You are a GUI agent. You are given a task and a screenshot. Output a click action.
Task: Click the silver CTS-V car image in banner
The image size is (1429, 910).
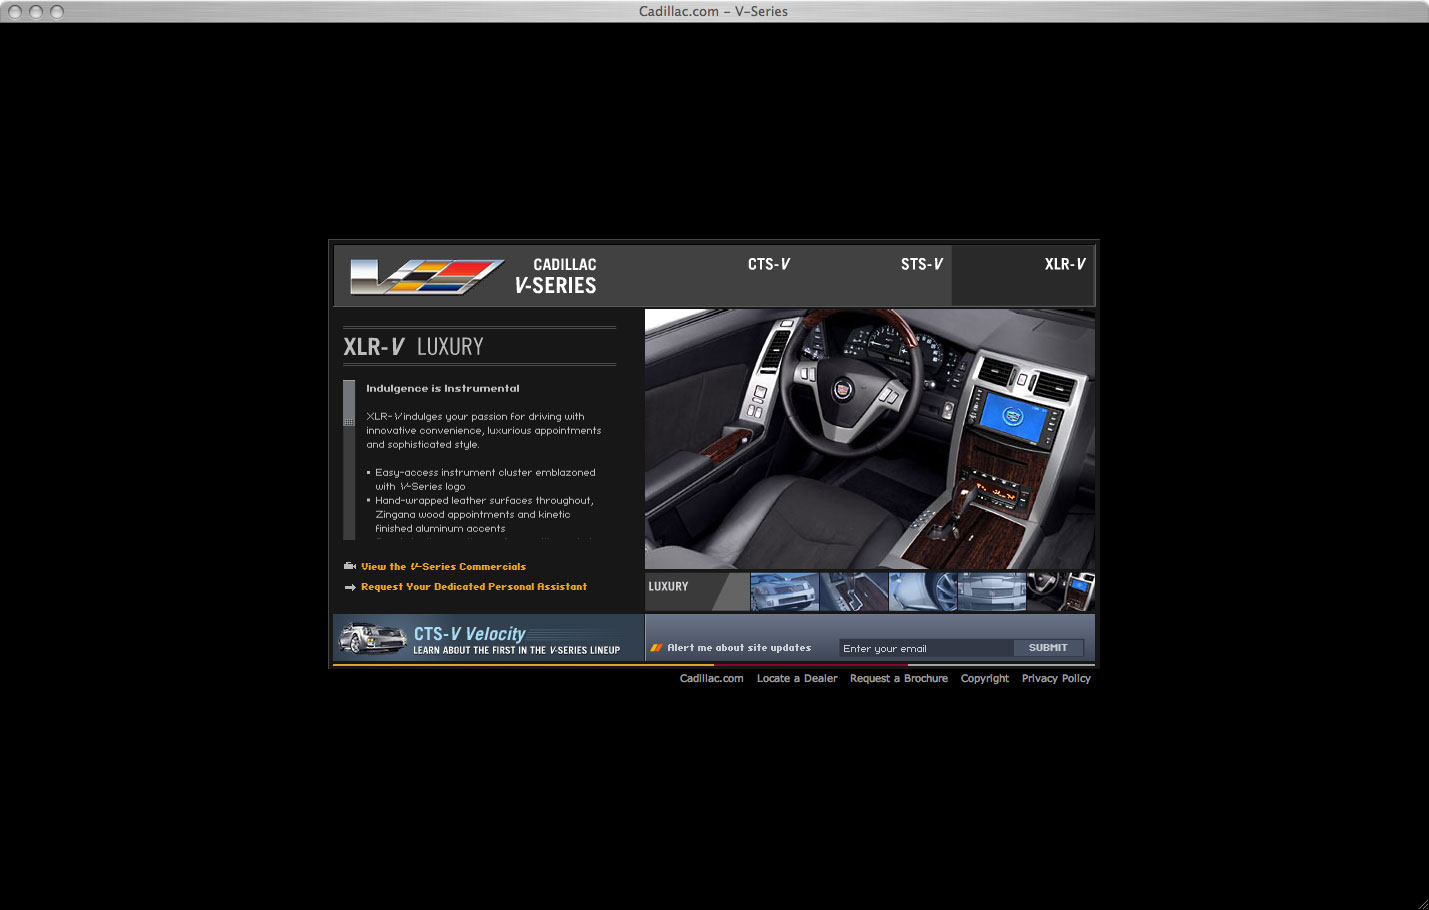click(x=373, y=638)
